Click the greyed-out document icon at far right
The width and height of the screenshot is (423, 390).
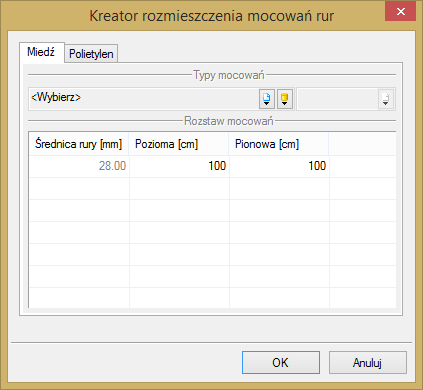(x=386, y=99)
